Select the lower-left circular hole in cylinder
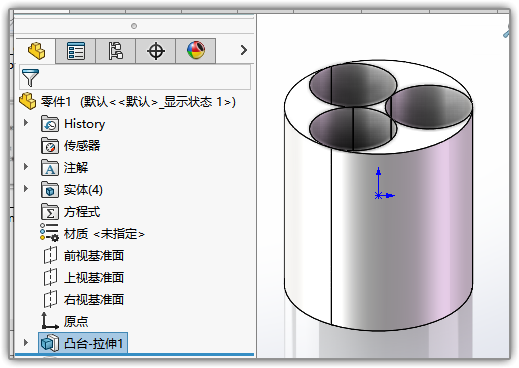The width and height of the screenshot is (519, 368). (x=353, y=129)
